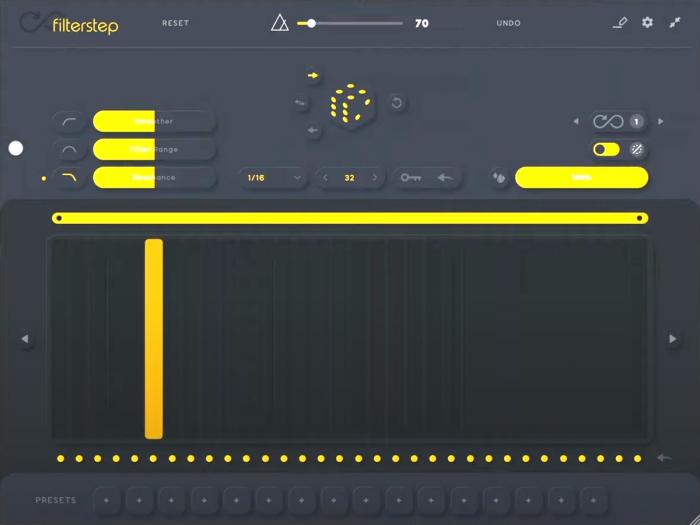The width and height of the screenshot is (700, 525).
Task: Click the step count value 32
Action: (350, 178)
